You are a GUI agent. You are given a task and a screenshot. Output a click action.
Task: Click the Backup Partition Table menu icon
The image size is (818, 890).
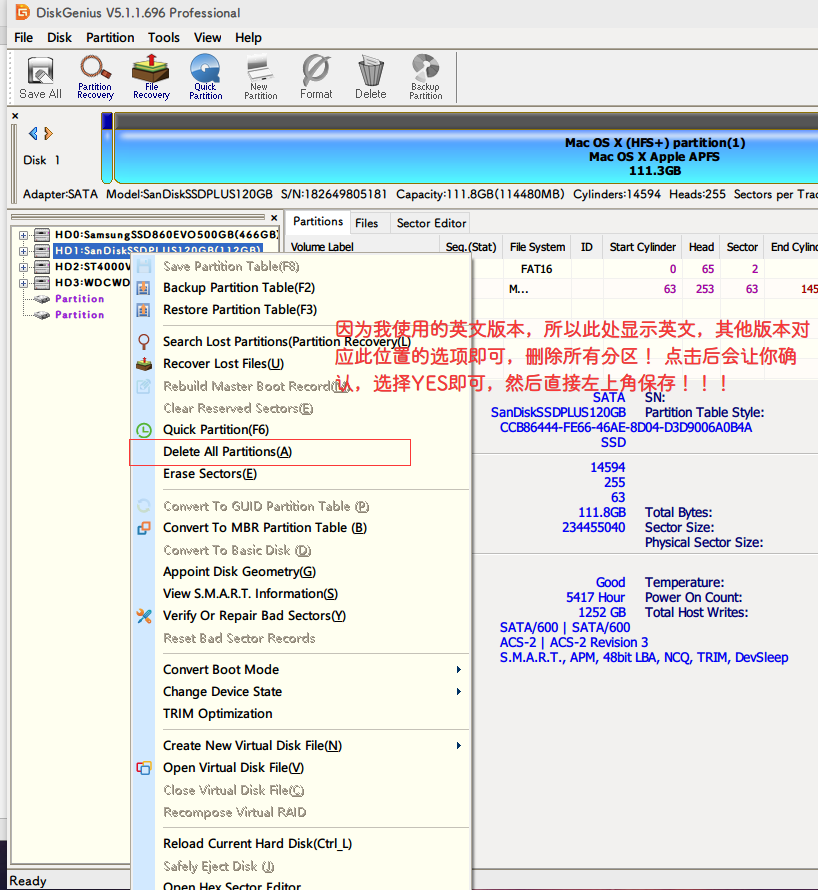point(144,288)
